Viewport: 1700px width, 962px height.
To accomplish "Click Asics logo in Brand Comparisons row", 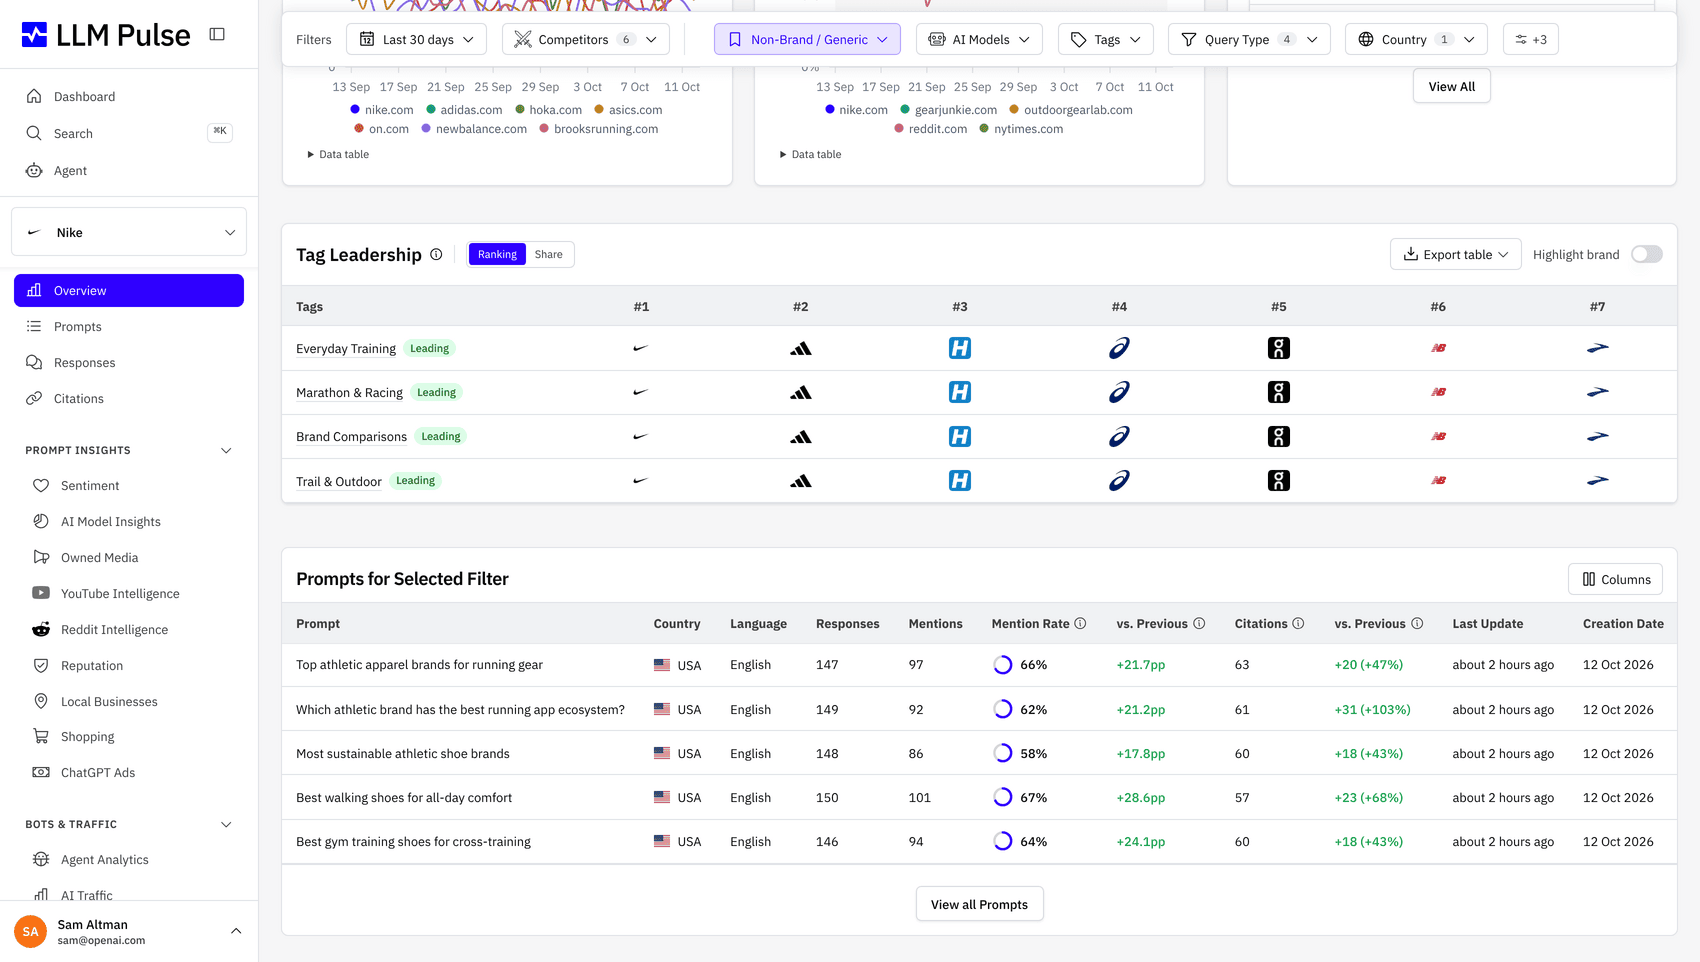I will 1119,437.
